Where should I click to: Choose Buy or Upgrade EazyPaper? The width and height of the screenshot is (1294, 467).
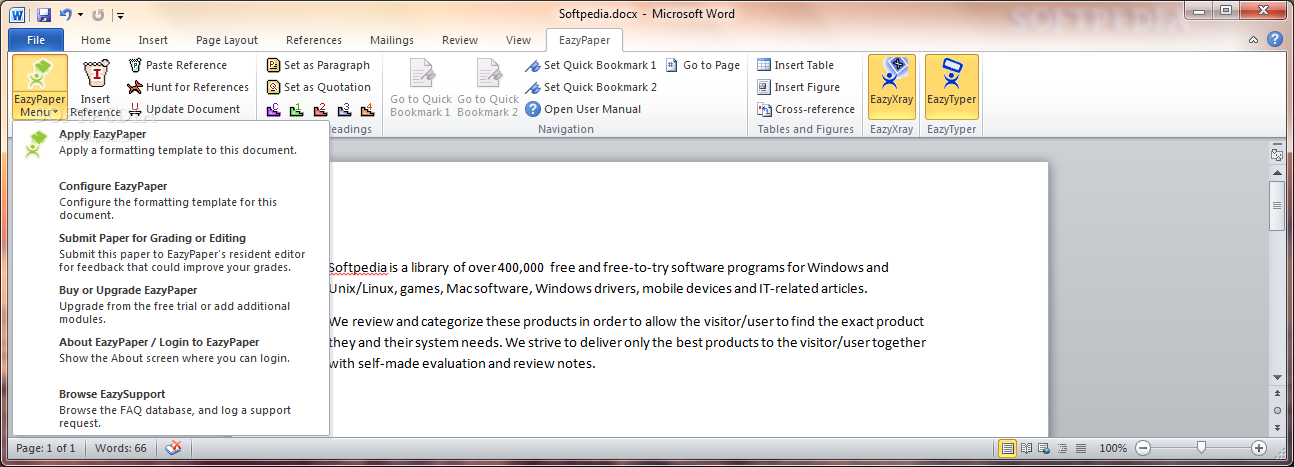[170, 305]
